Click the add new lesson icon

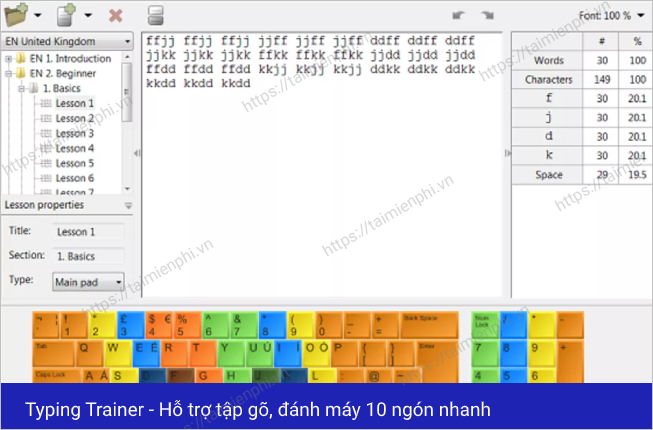pos(66,15)
